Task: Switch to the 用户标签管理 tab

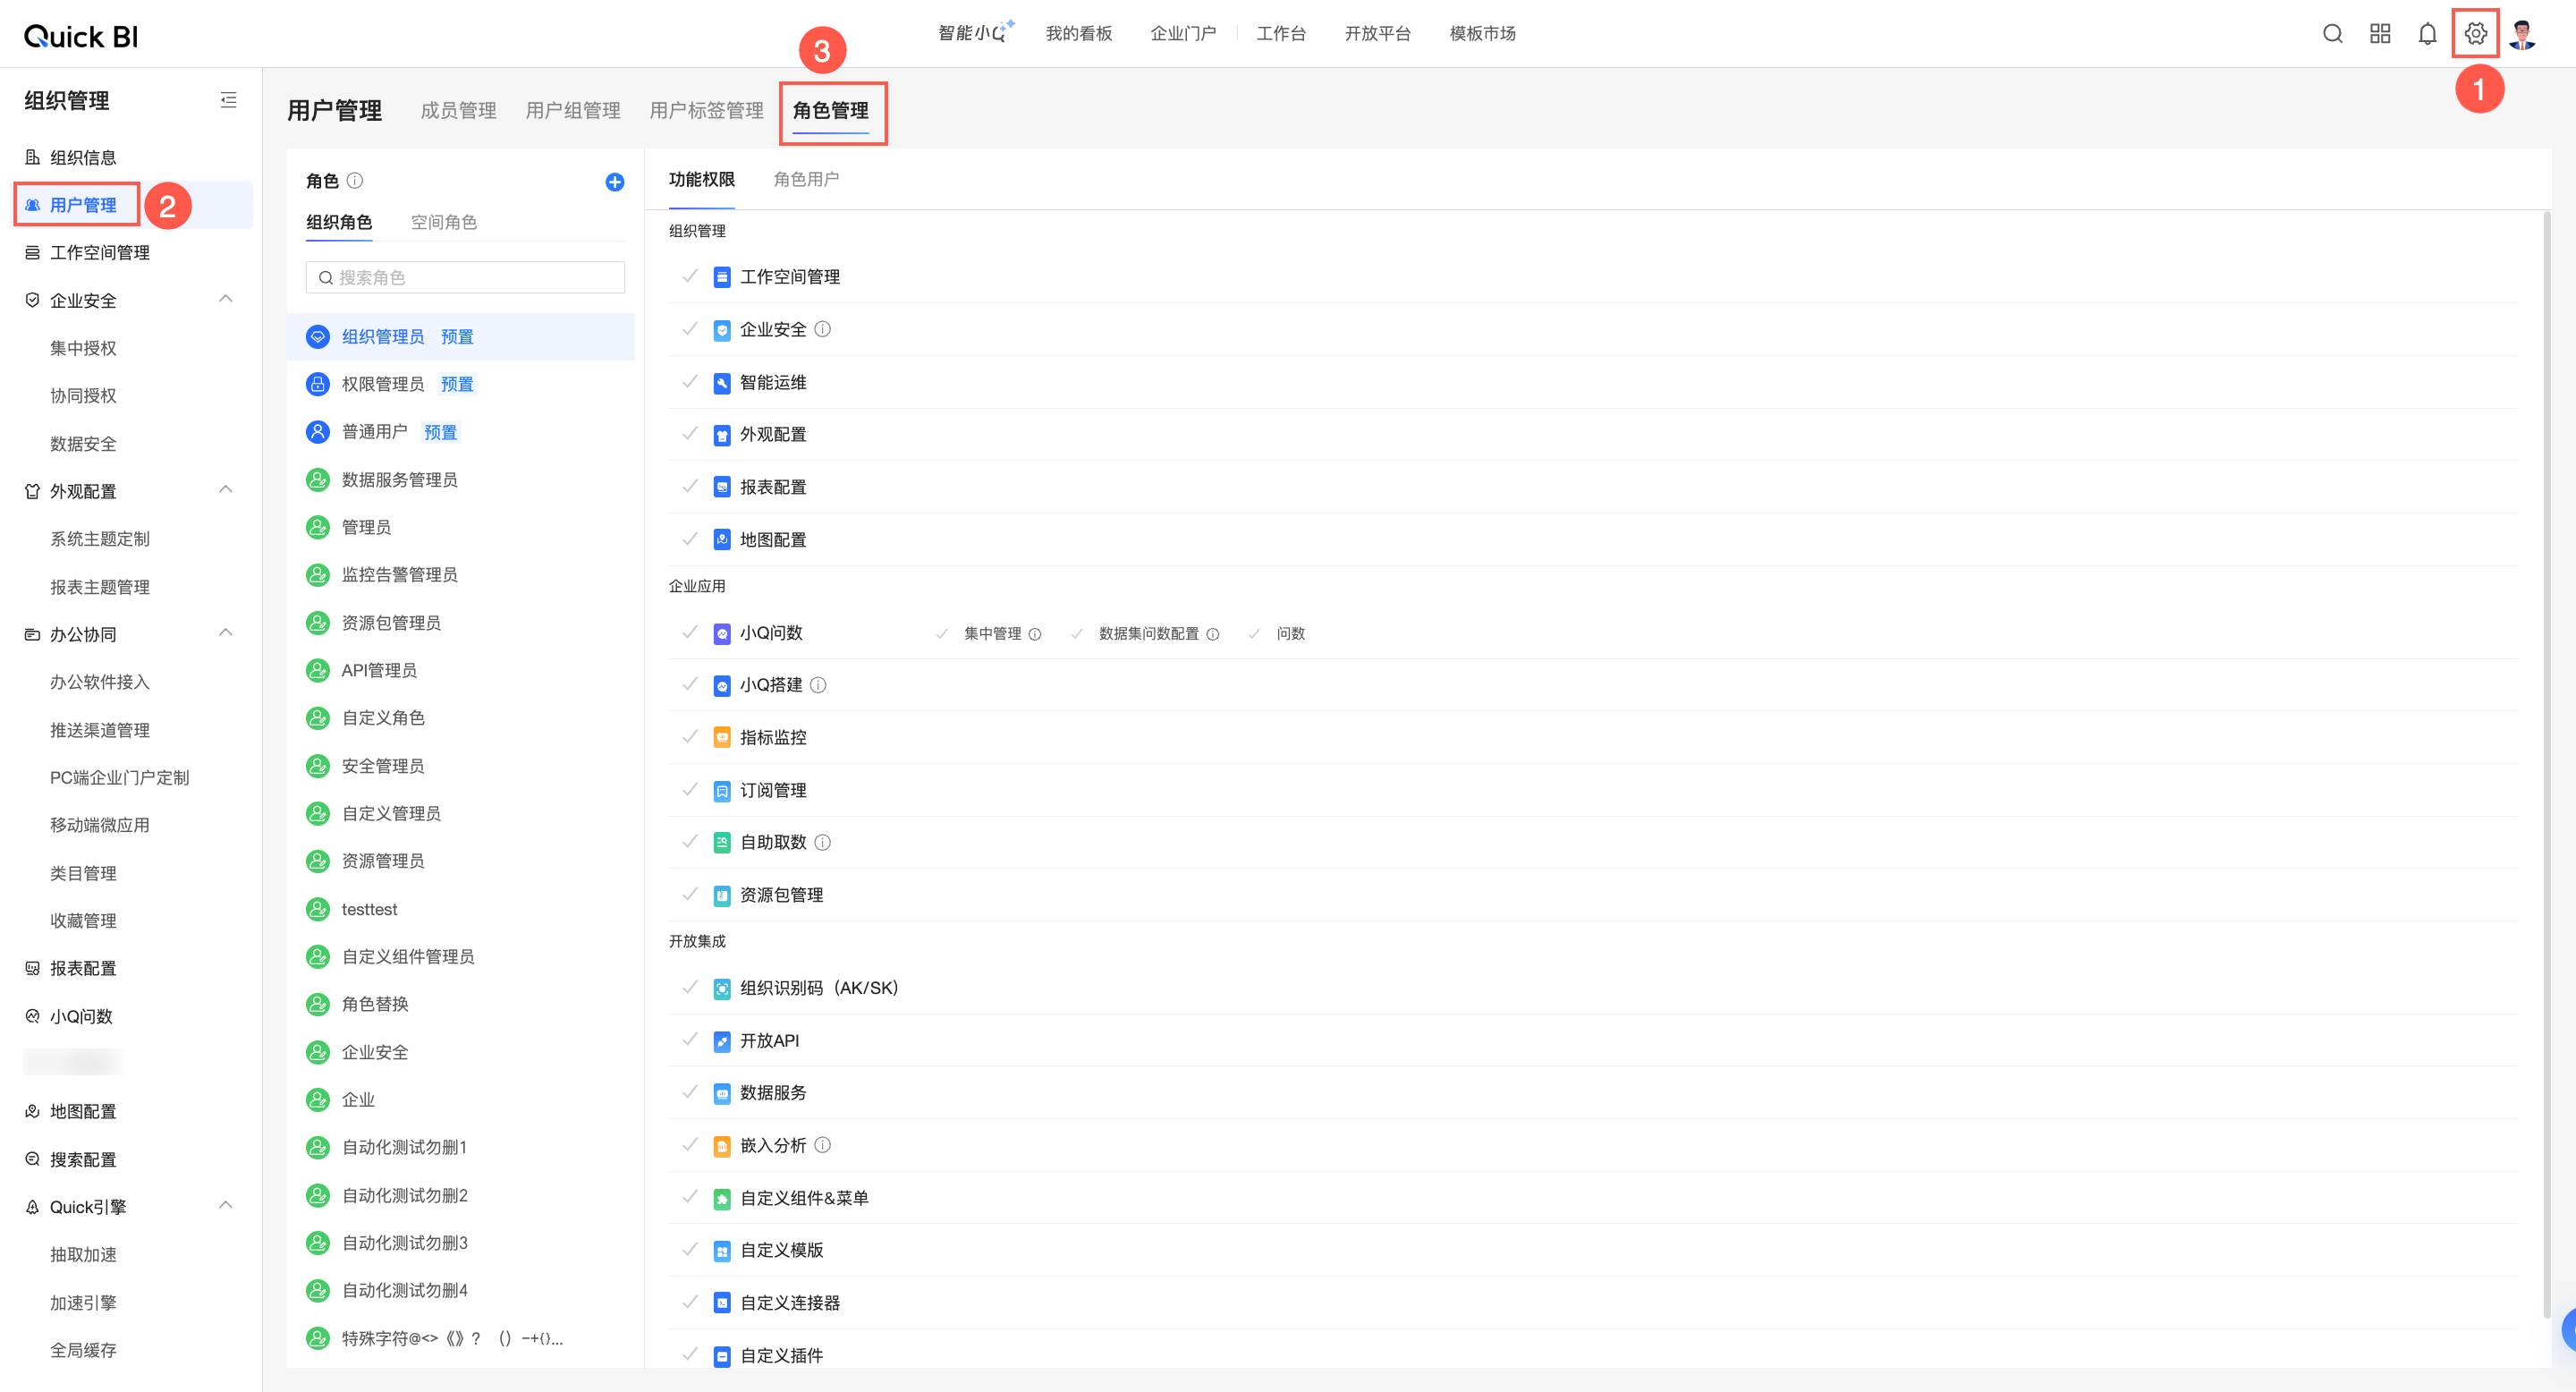Action: click(706, 111)
